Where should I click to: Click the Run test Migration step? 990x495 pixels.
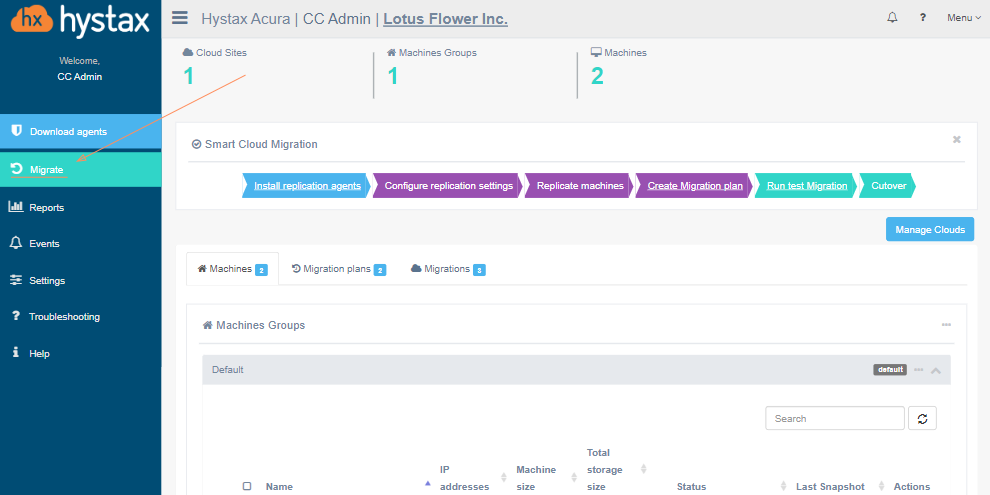[806, 186]
